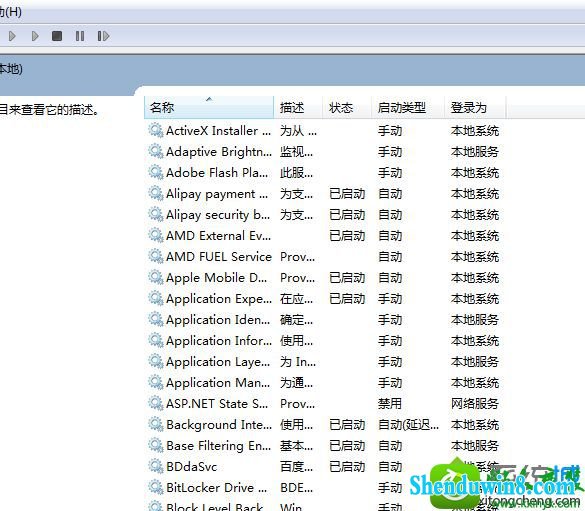The height and width of the screenshot is (511, 585).
Task: Sort list by 名称 column header
Action: point(209,107)
